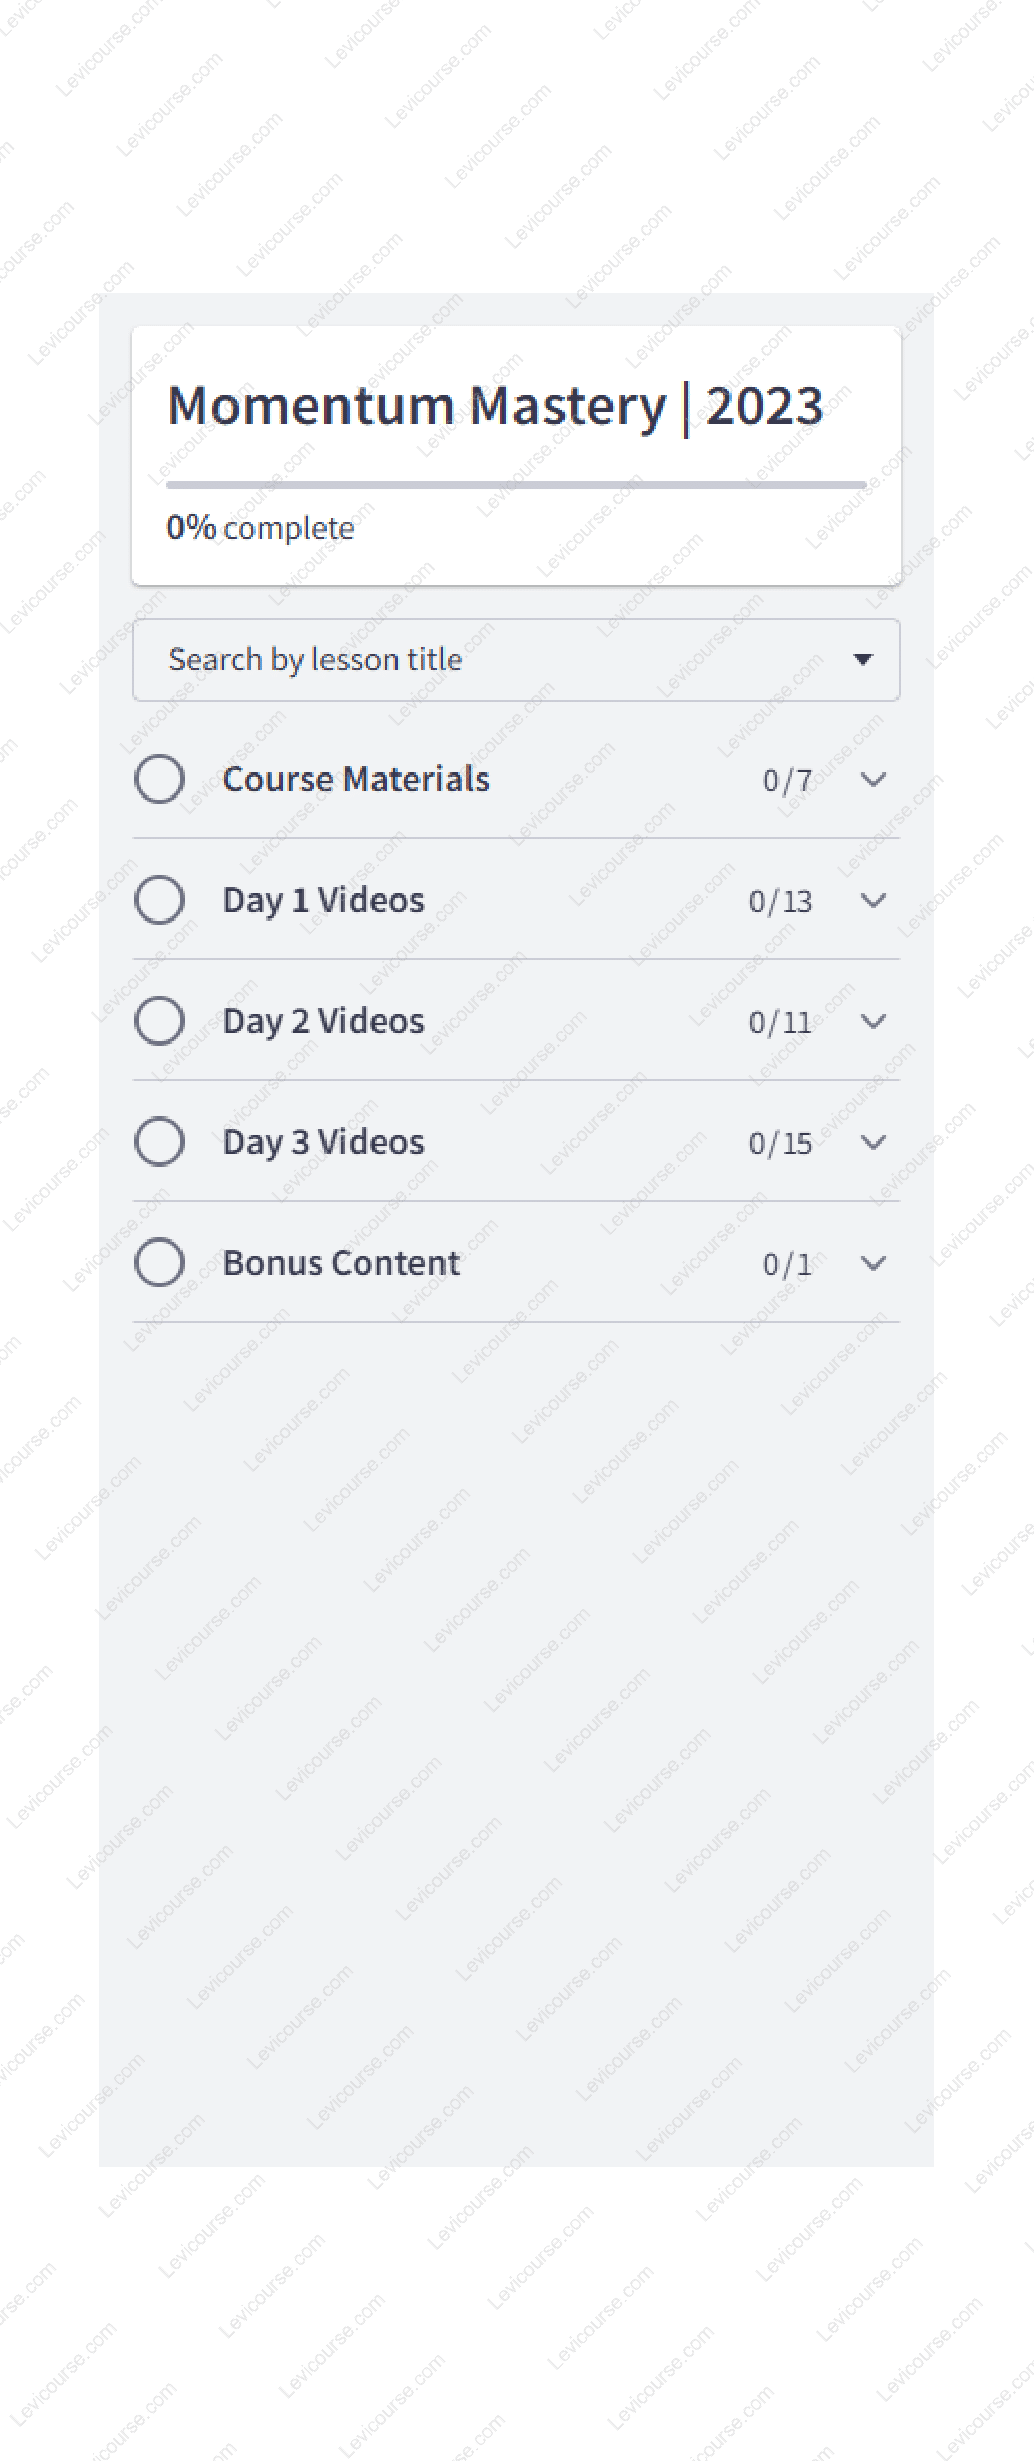The height and width of the screenshot is (2461, 1034).
Task: Open the lesson search dropdown arrow
Action: click(864, 659)
